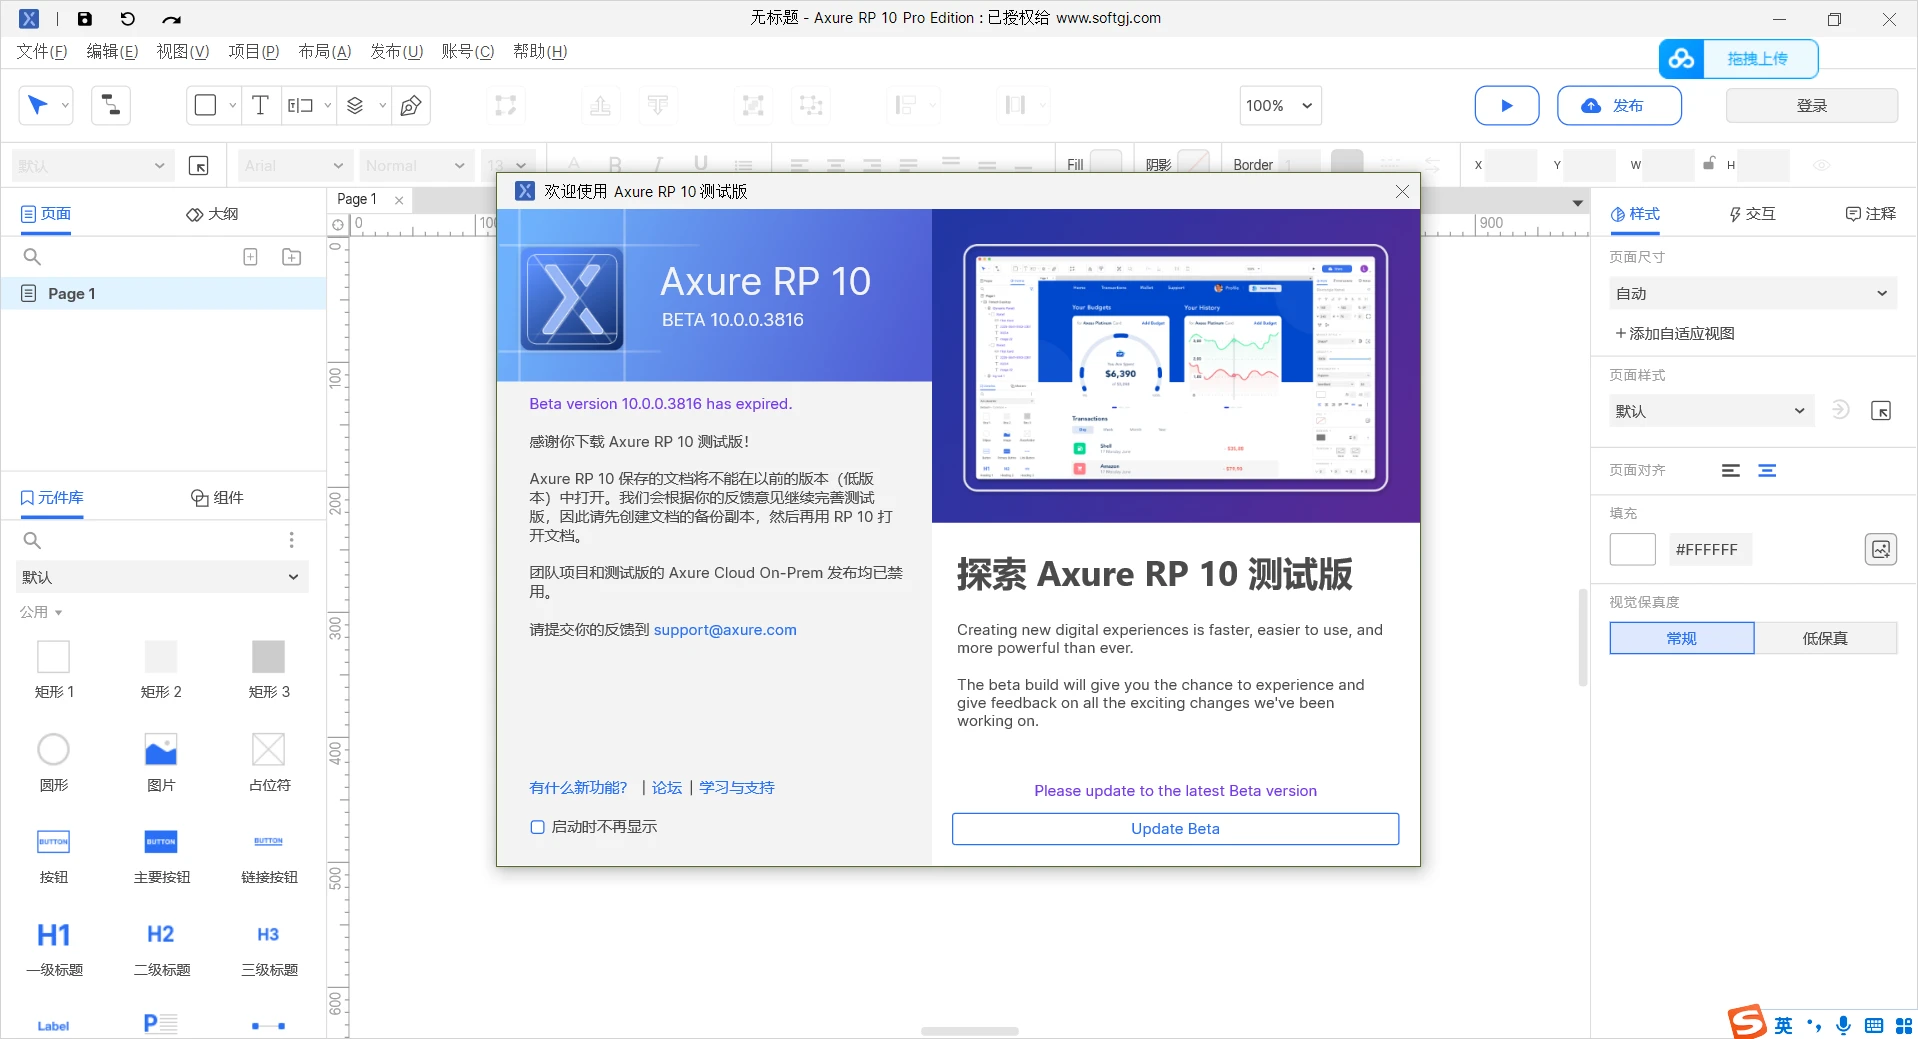This screenshot has width=1918, height=1039.
Task: Check the 启动时不再显示 checkbox
Action: point(537,827)
